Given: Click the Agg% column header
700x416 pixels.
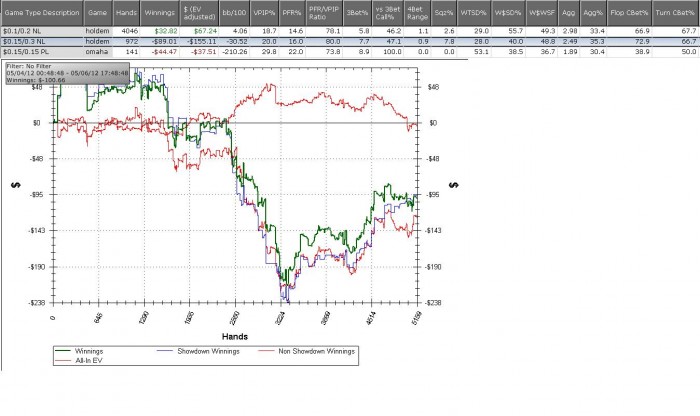Looking at the screenshot, I should (x=593, y=13).
